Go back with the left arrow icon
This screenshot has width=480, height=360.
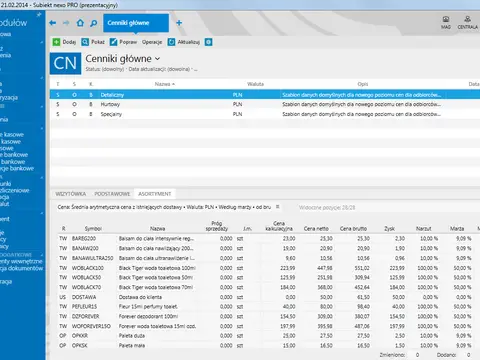52,23
